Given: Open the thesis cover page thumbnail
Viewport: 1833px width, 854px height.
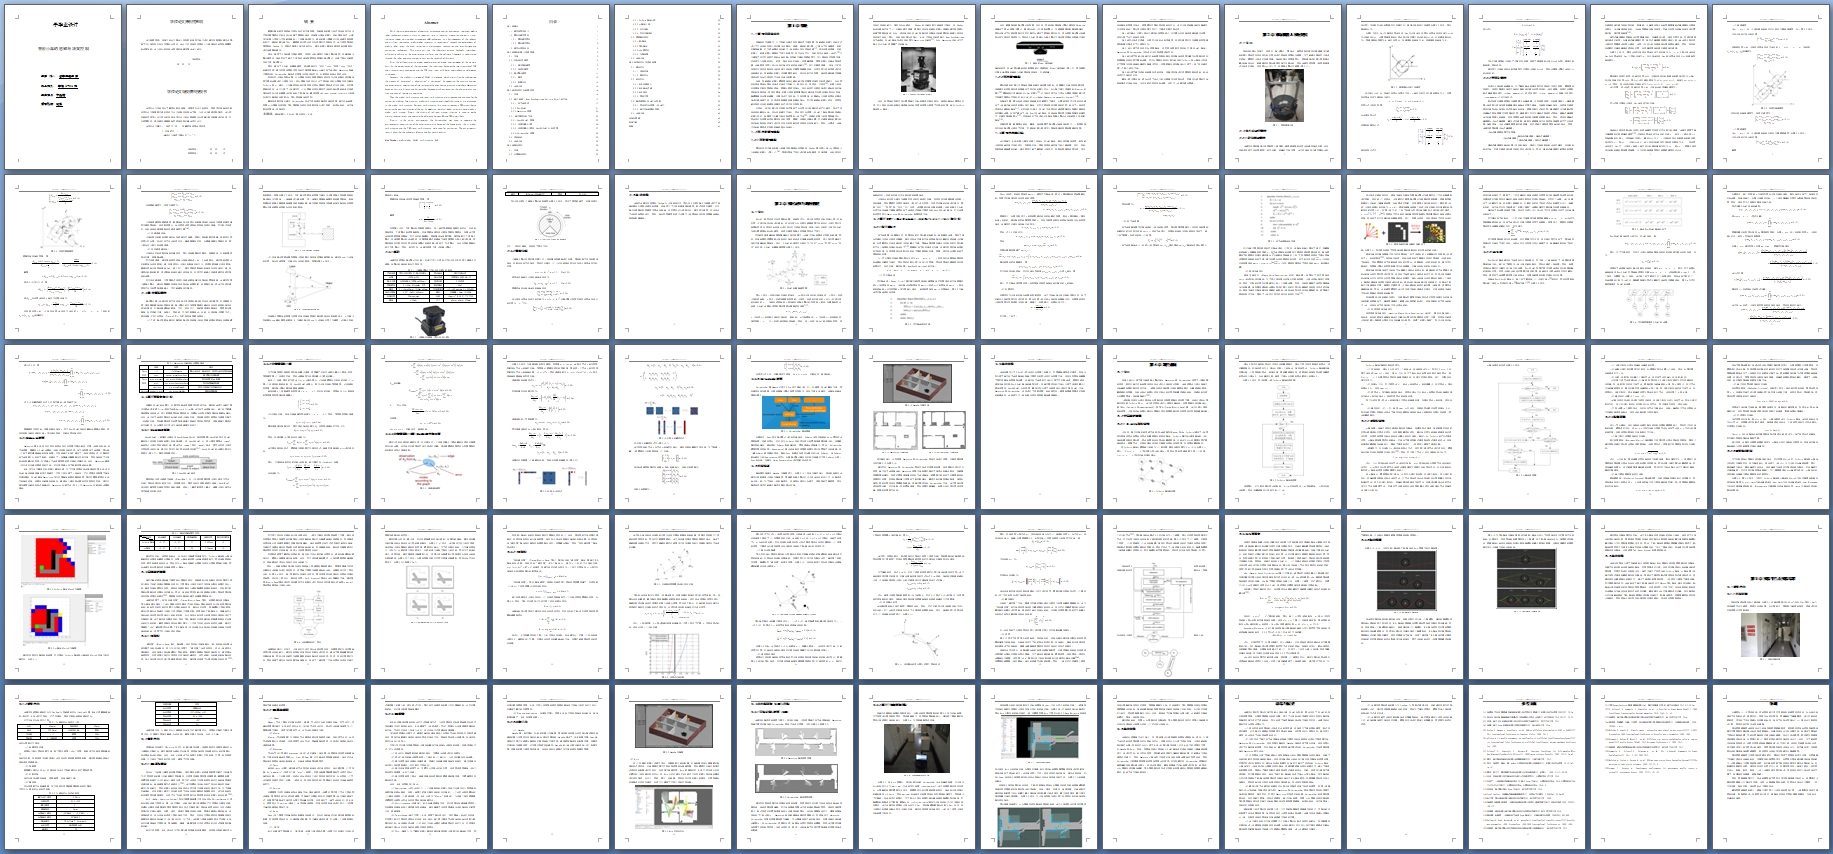Looking at the screenshot, I should pyautogui.click(x=62, y=86).
